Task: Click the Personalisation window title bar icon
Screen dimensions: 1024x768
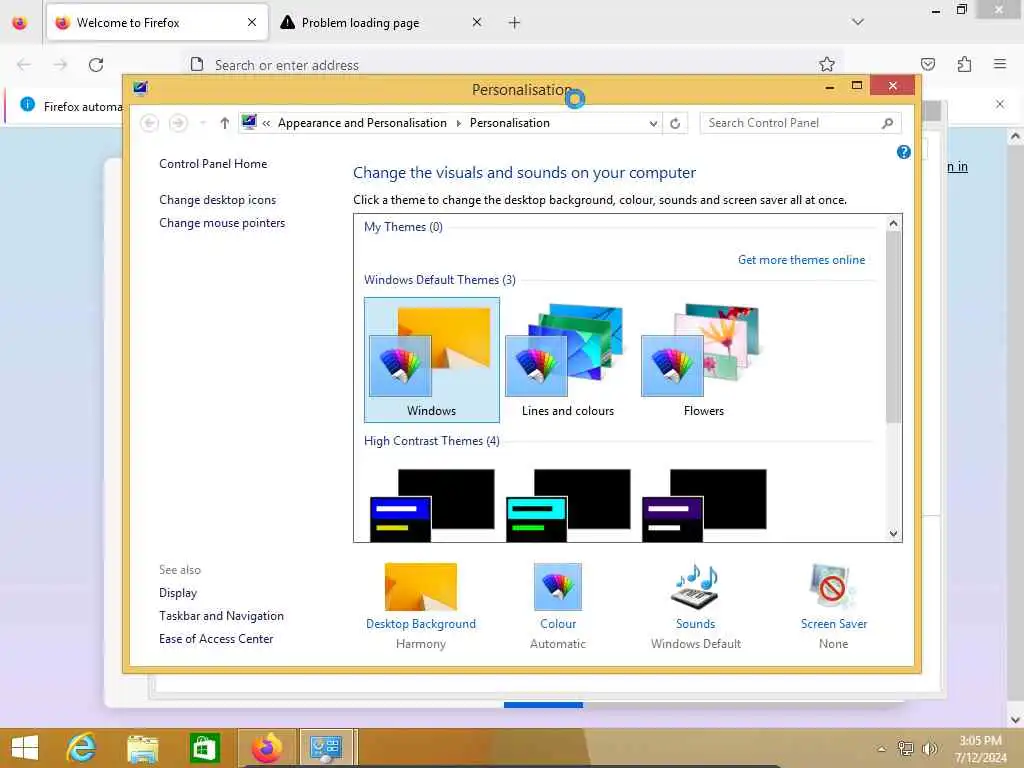Action: [x=140, y=88]
